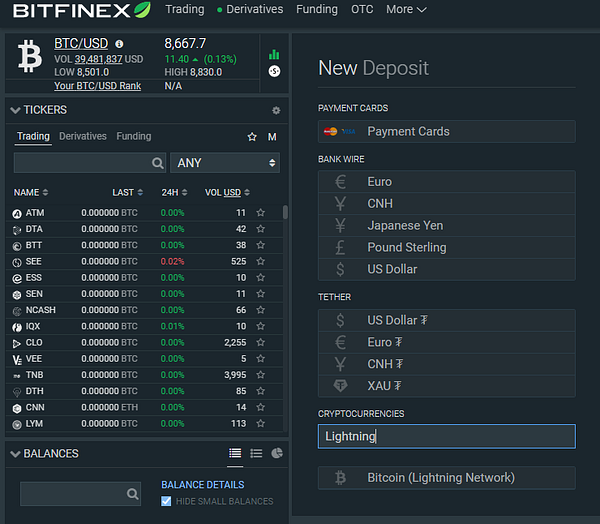Click the ticker search magnifier icon

coord(157,163)
